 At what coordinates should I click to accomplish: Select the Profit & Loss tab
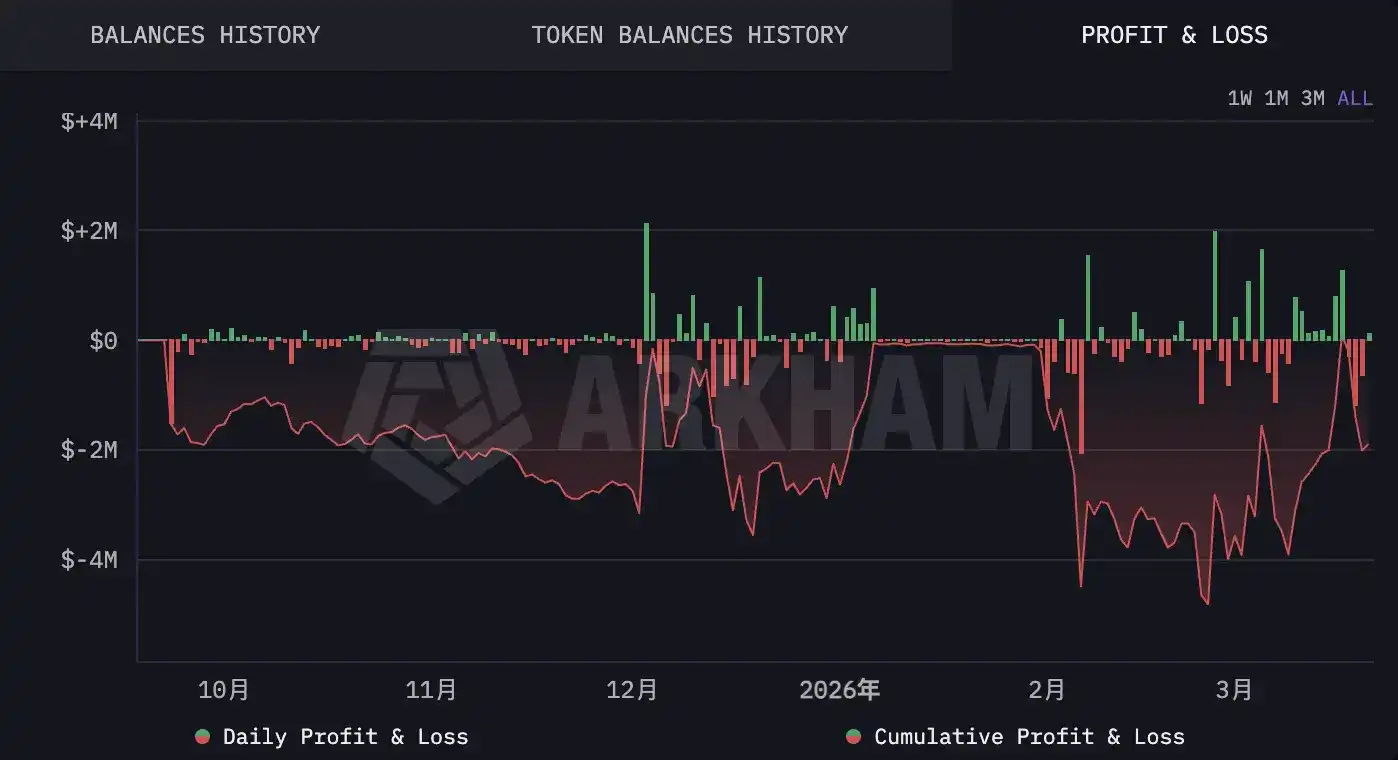point(1174,35)
